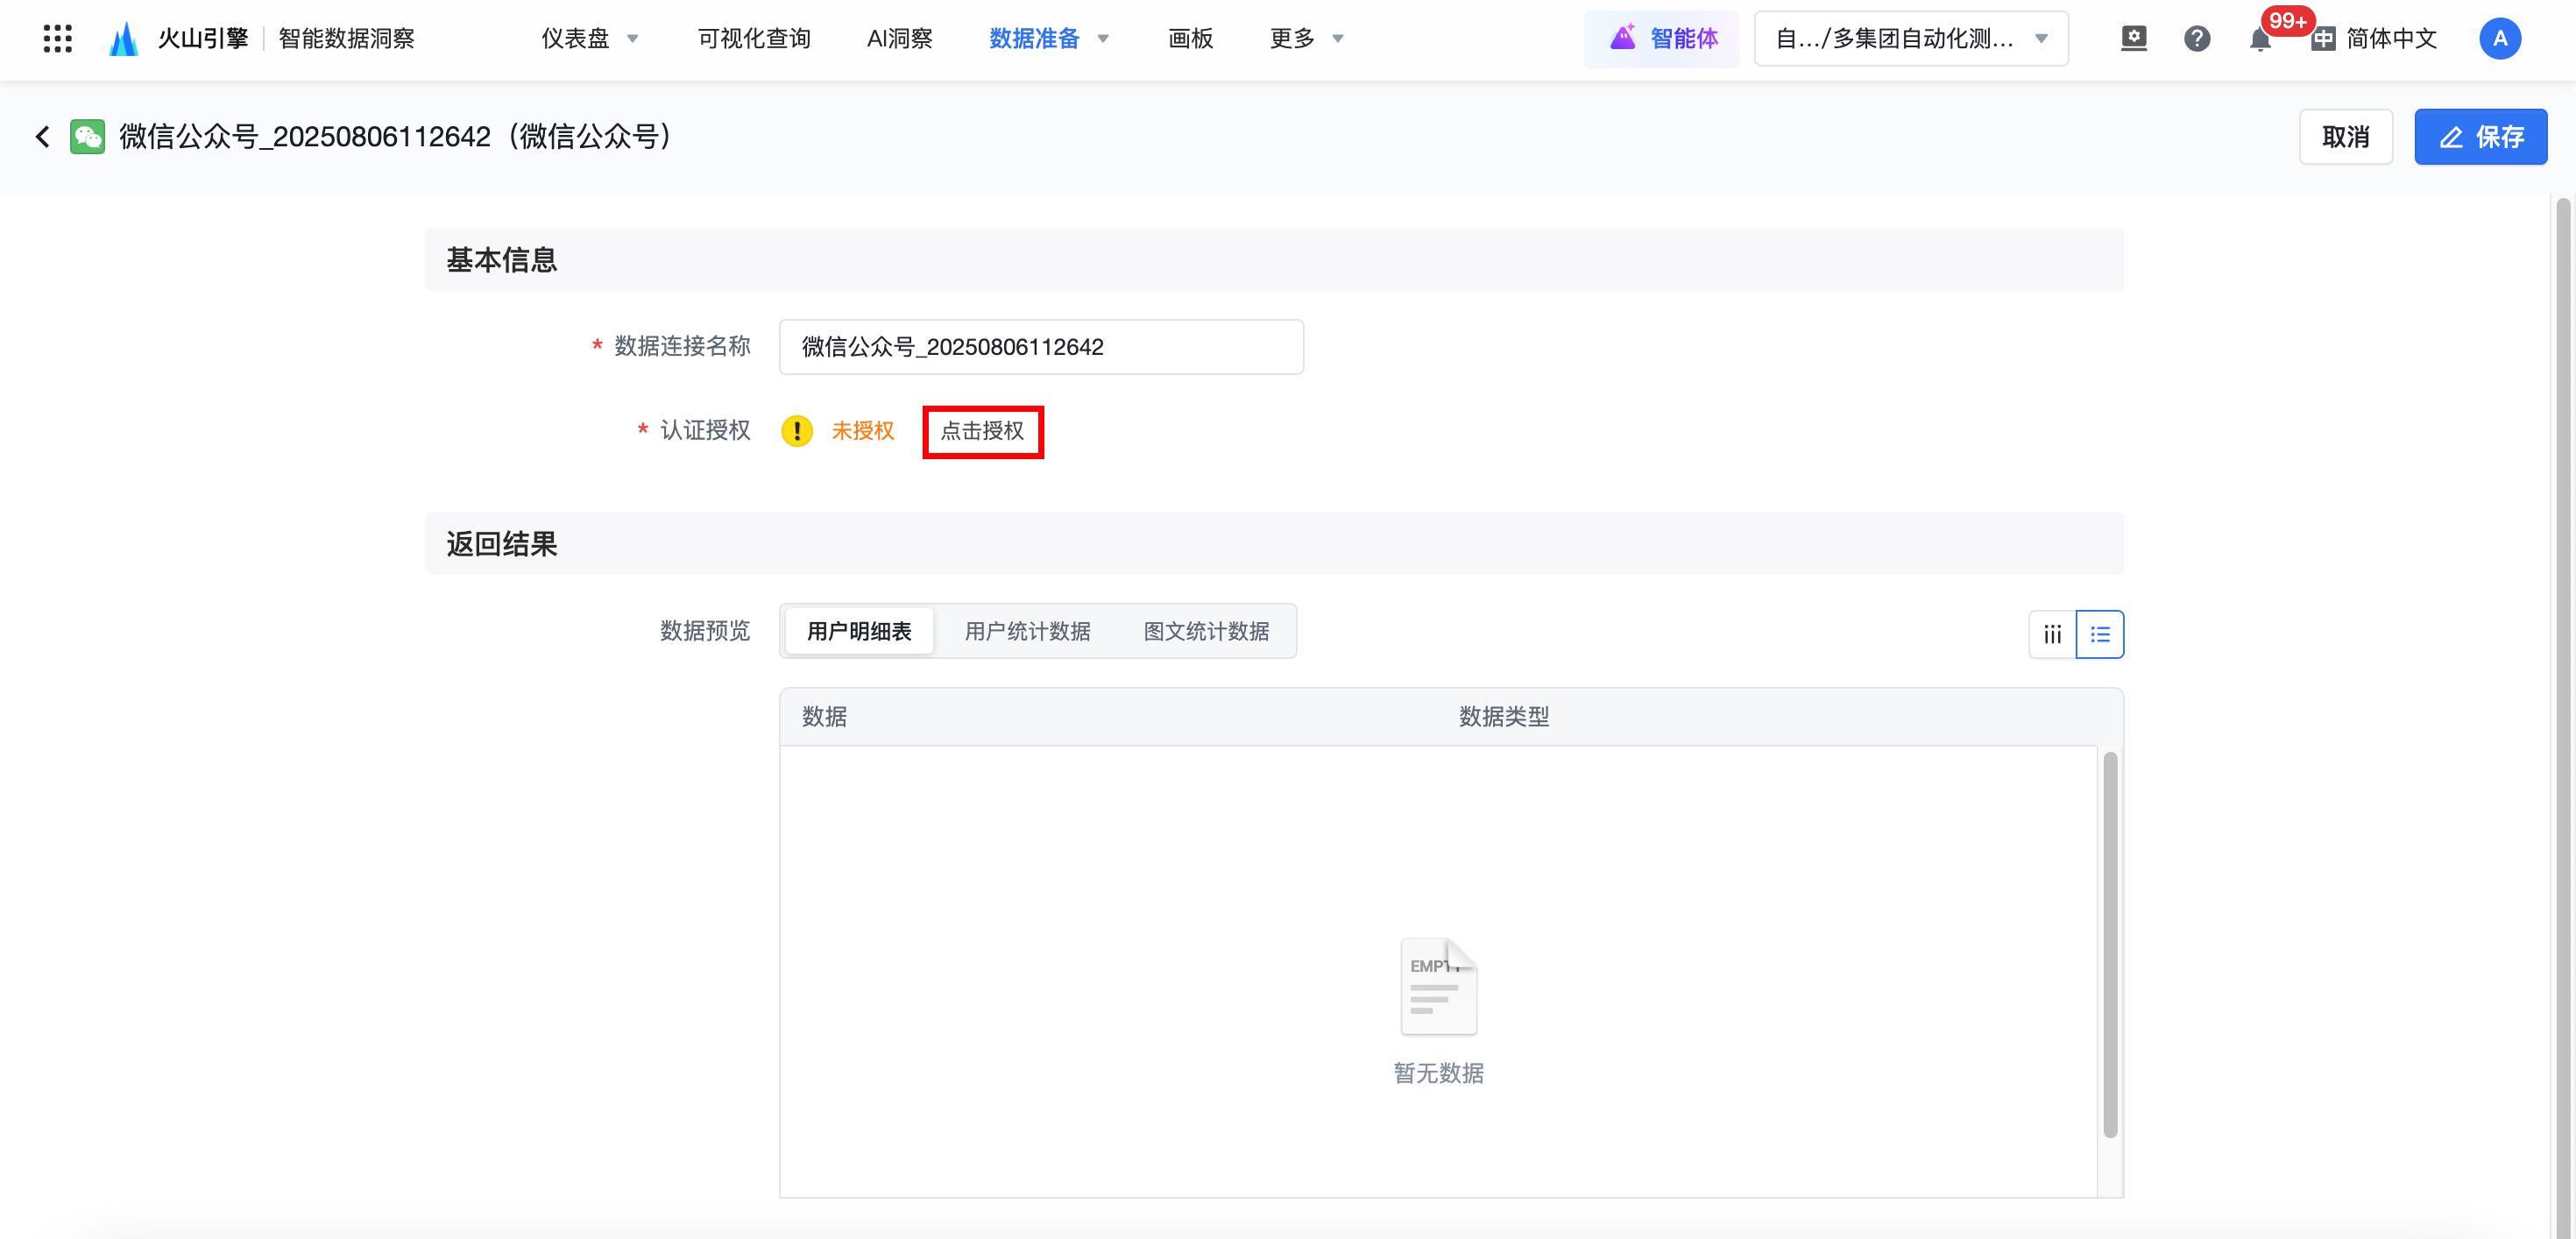This screenshot has width=2576, height=1239.
Task: Click the data table vertical scrollbar
Action: (x=2110, y=944)
